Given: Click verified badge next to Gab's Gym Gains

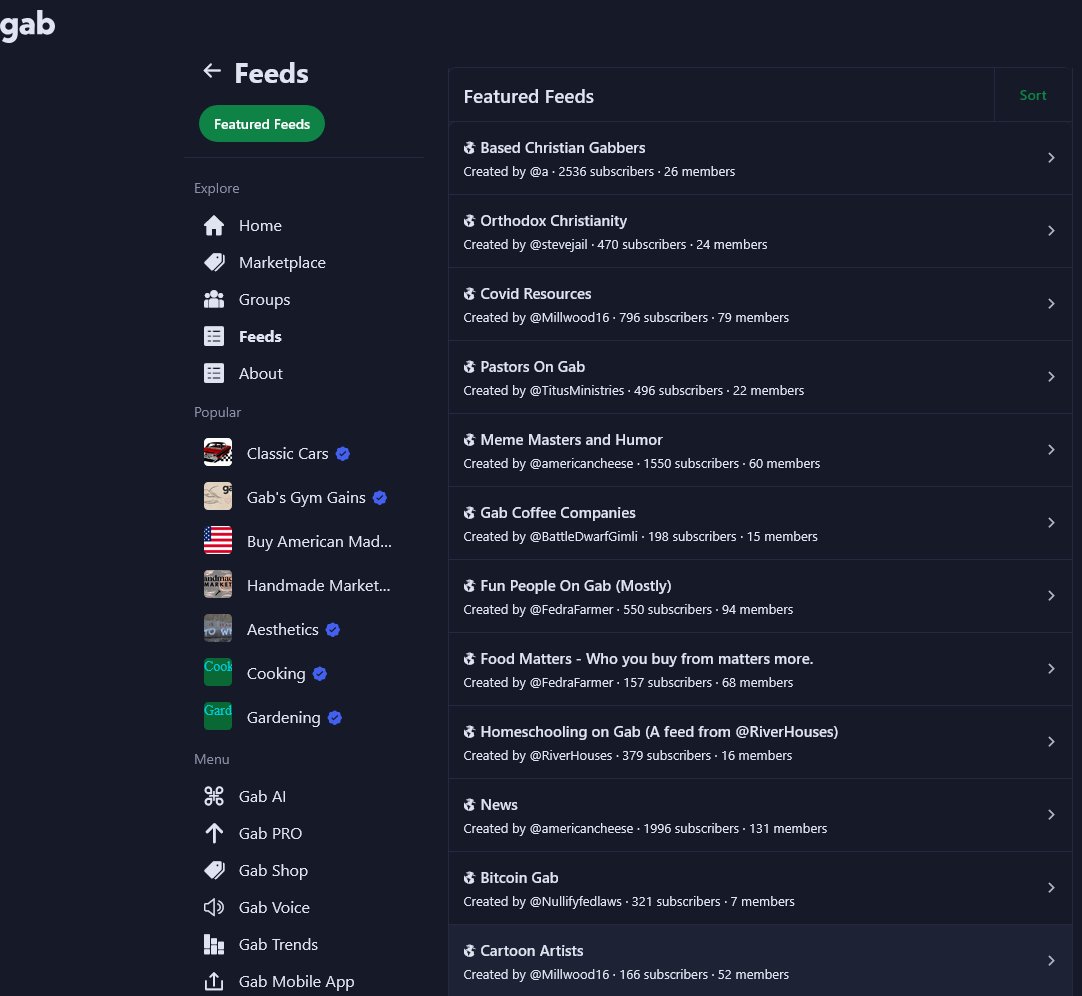Looking at the screenshot, I should (x=380, y=498).
